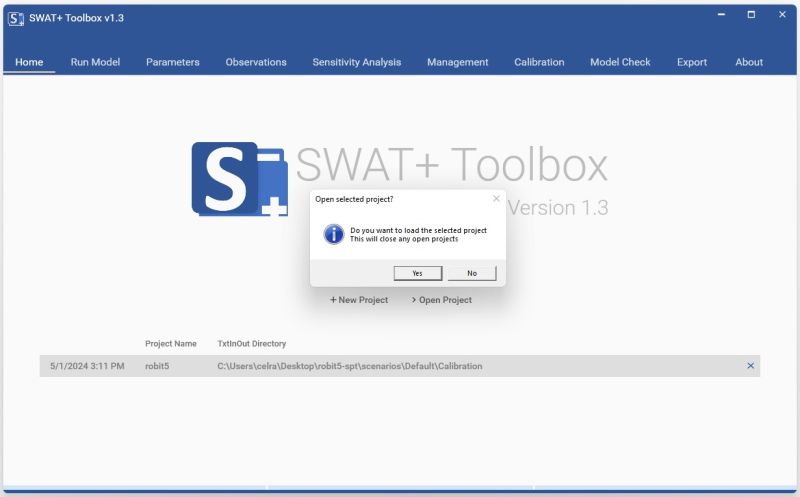Close the Open selected project dialog
Viewport: 800px width, 497px height.
pos(496,198)
